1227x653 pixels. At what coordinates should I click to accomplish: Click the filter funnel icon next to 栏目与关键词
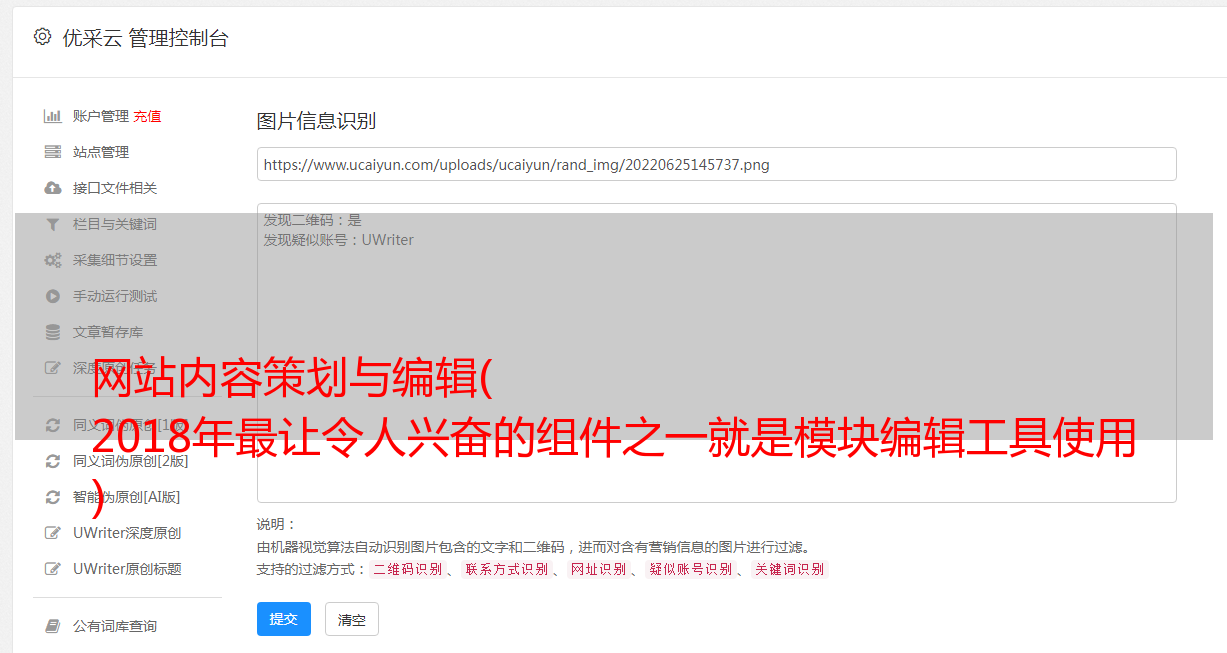(x=53, y=224)
